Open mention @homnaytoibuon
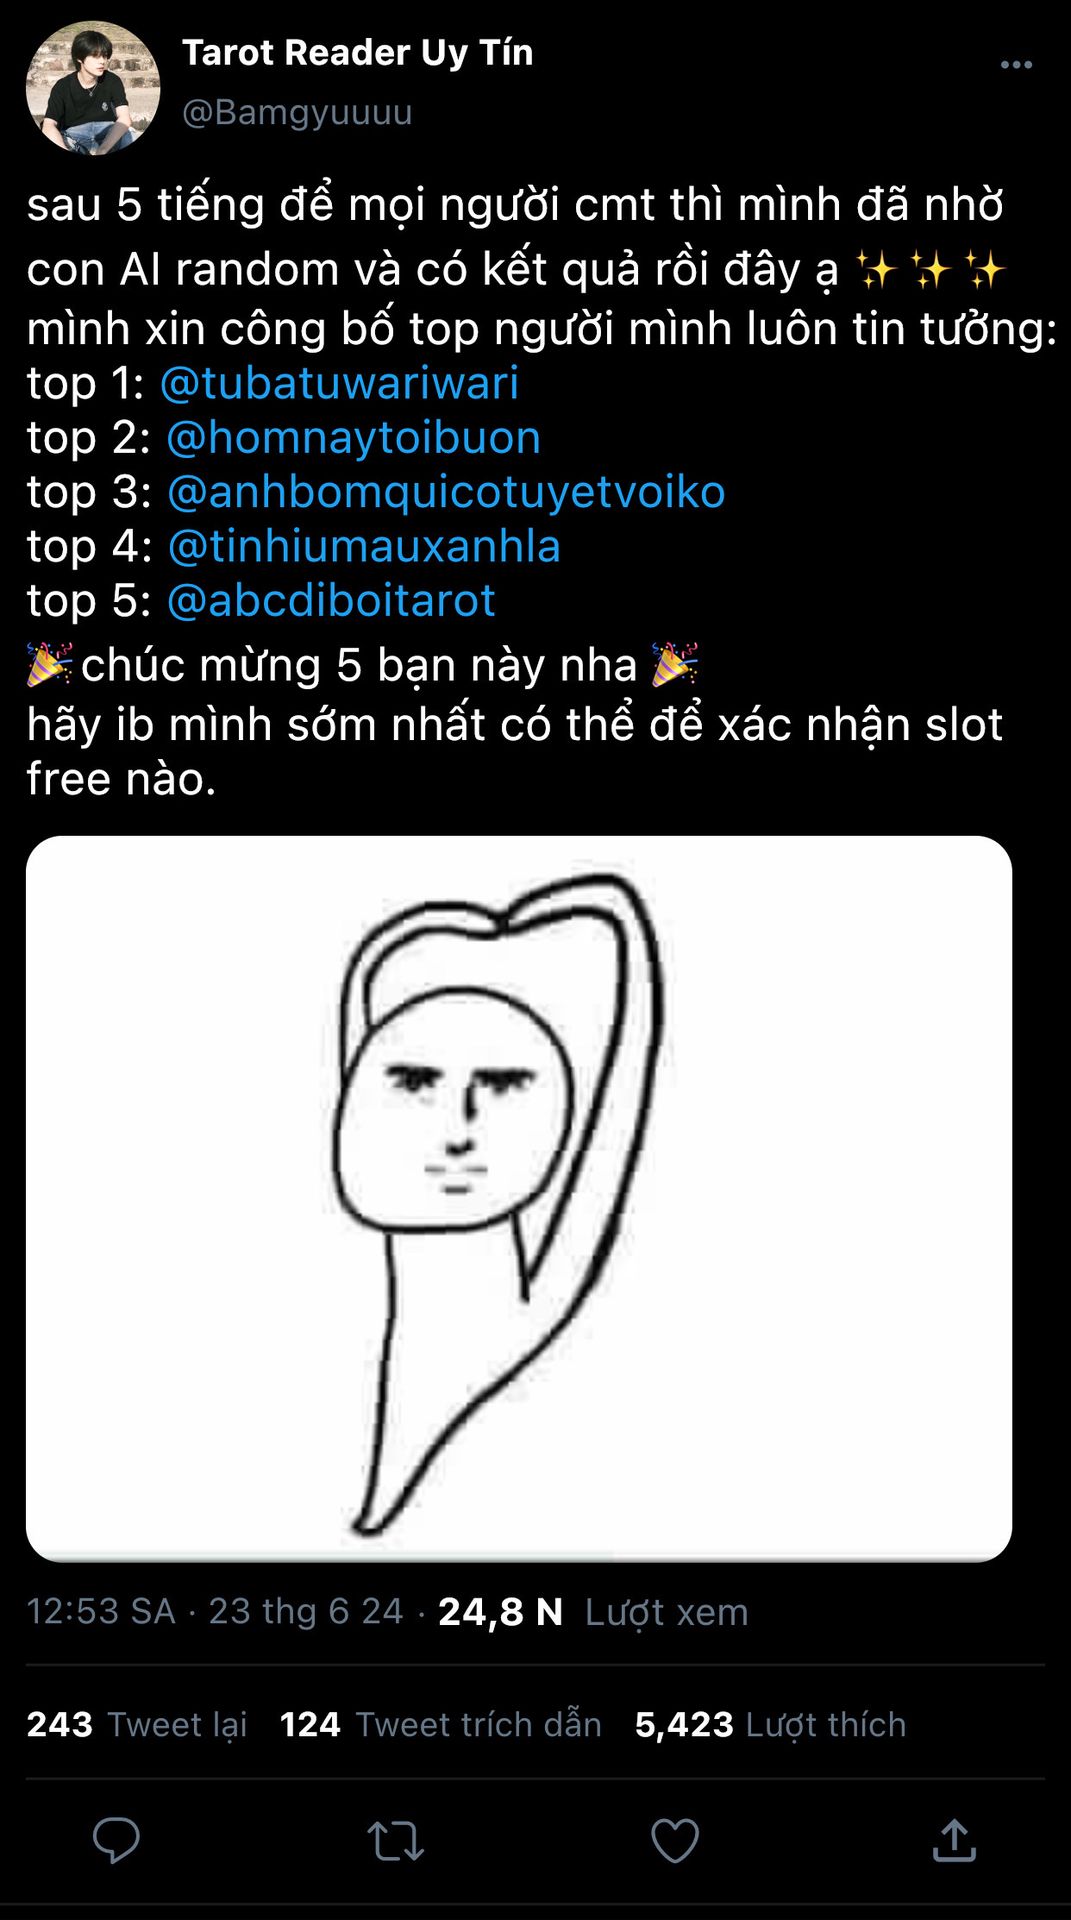 tap(353, 438)
